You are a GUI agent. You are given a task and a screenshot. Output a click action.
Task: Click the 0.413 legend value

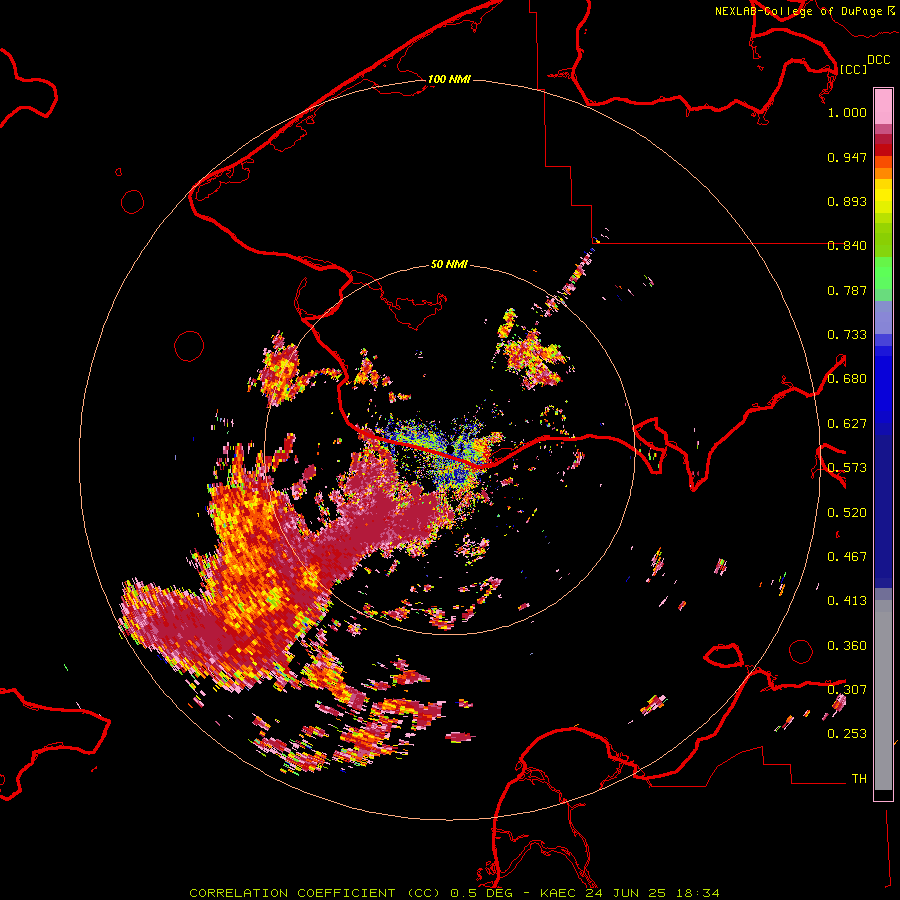click(x=847, y=601)
